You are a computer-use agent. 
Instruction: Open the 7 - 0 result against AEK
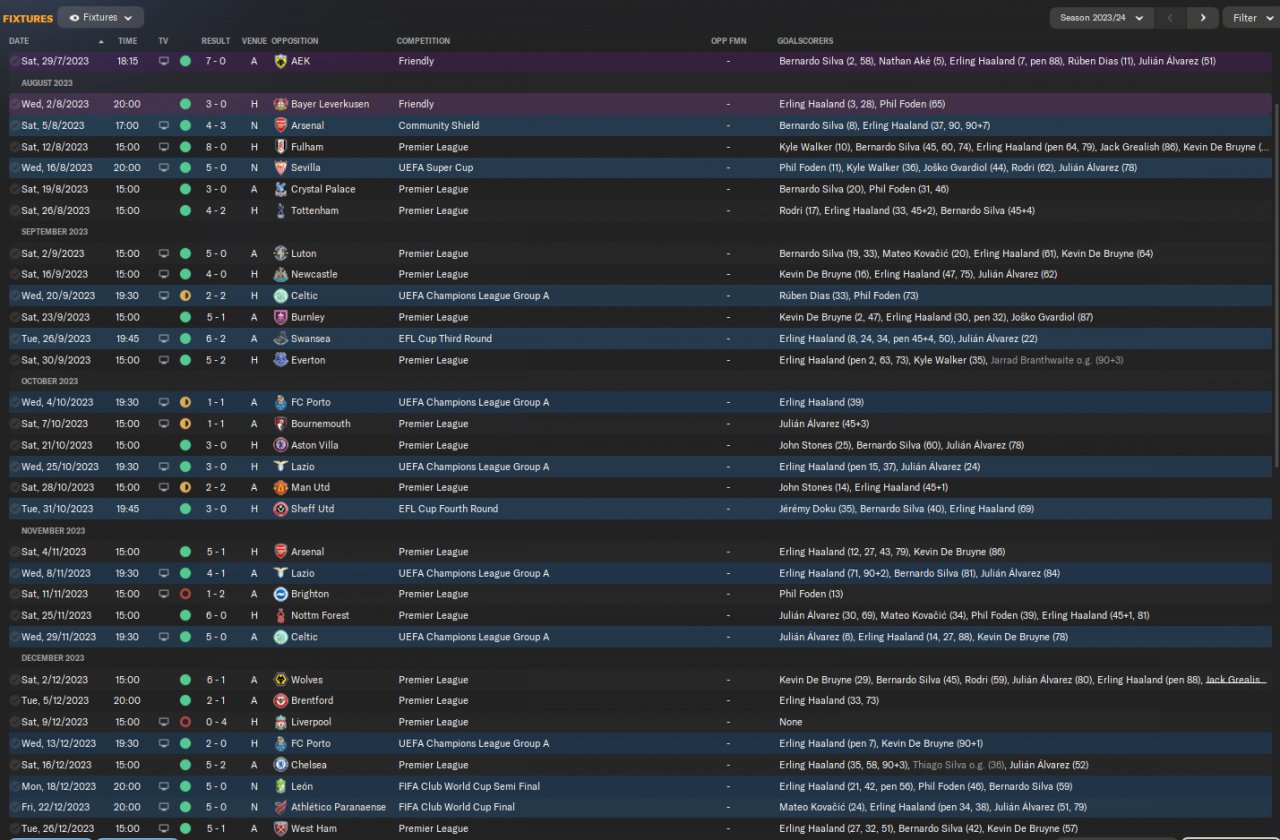tap(216, 61)
